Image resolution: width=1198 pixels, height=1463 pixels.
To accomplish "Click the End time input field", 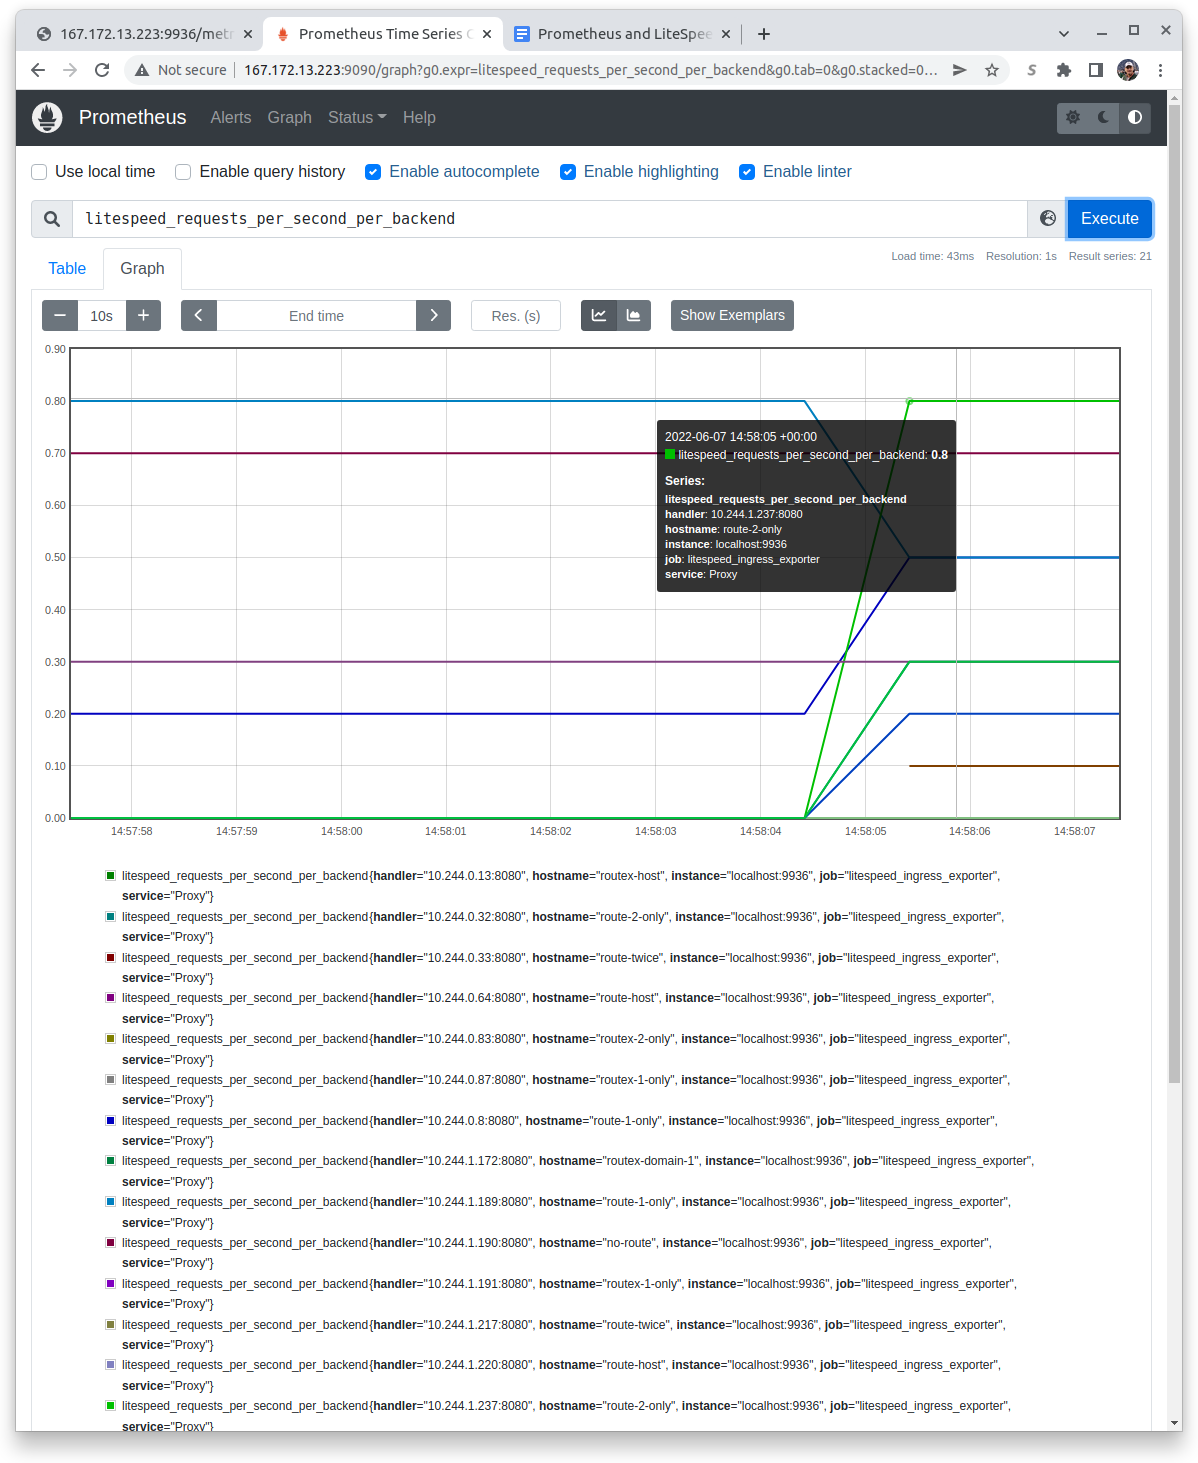I will point(316,315).
